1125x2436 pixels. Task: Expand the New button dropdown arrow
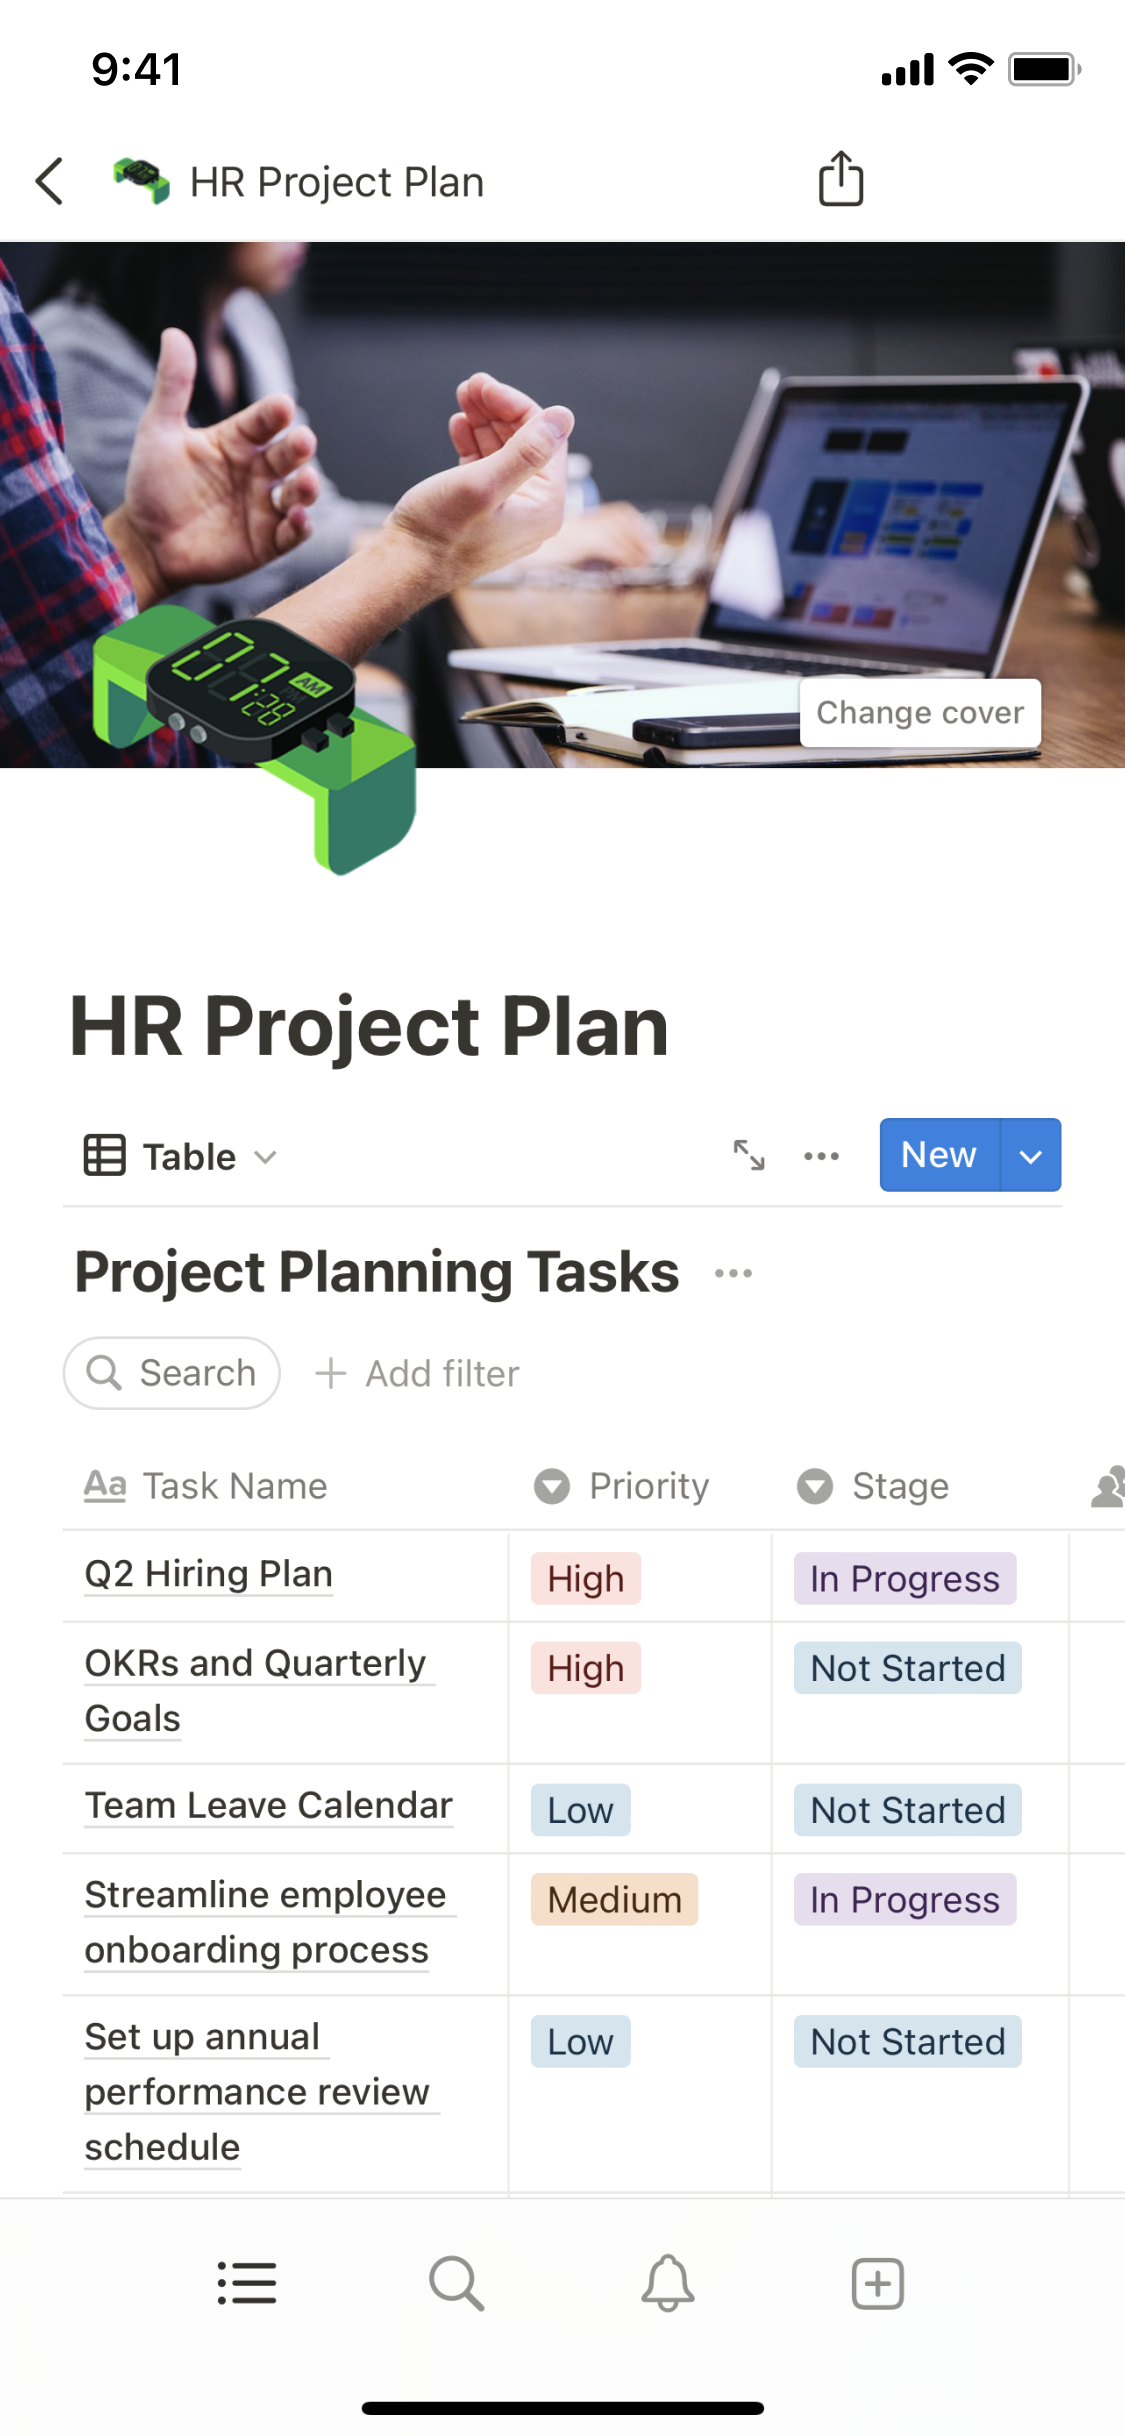(1030, 1156)
